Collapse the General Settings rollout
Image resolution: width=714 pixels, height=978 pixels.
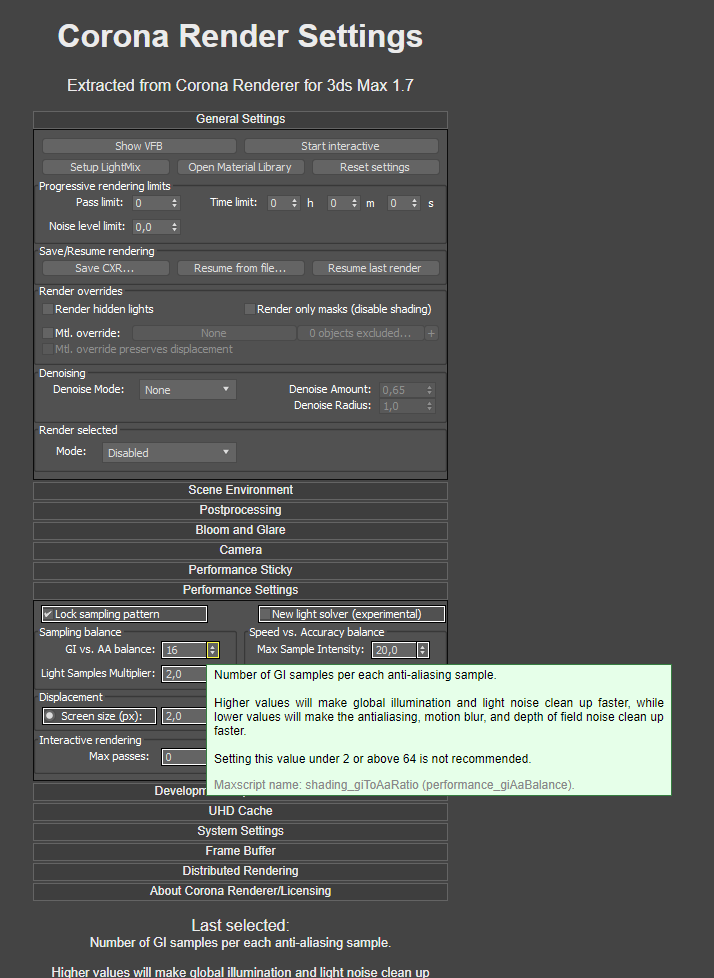[240, 119]
